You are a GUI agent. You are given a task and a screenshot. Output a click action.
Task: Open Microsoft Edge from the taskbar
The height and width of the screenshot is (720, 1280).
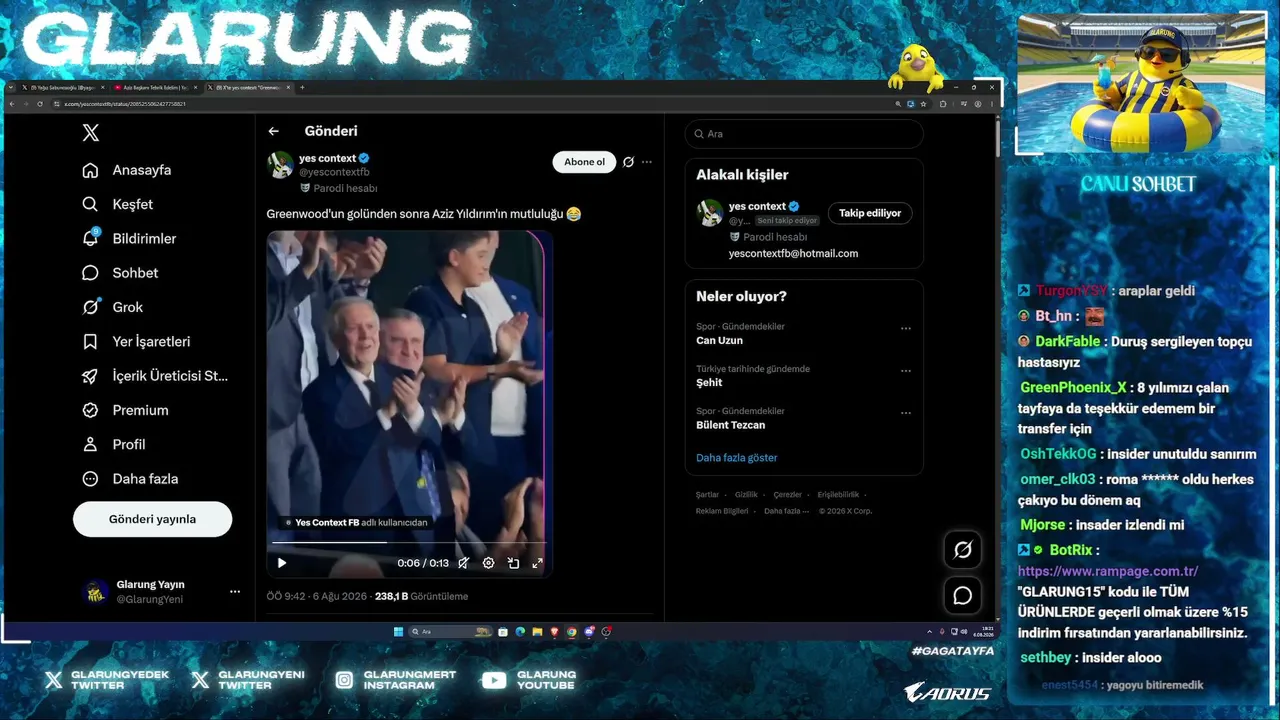tap(520, 632)
